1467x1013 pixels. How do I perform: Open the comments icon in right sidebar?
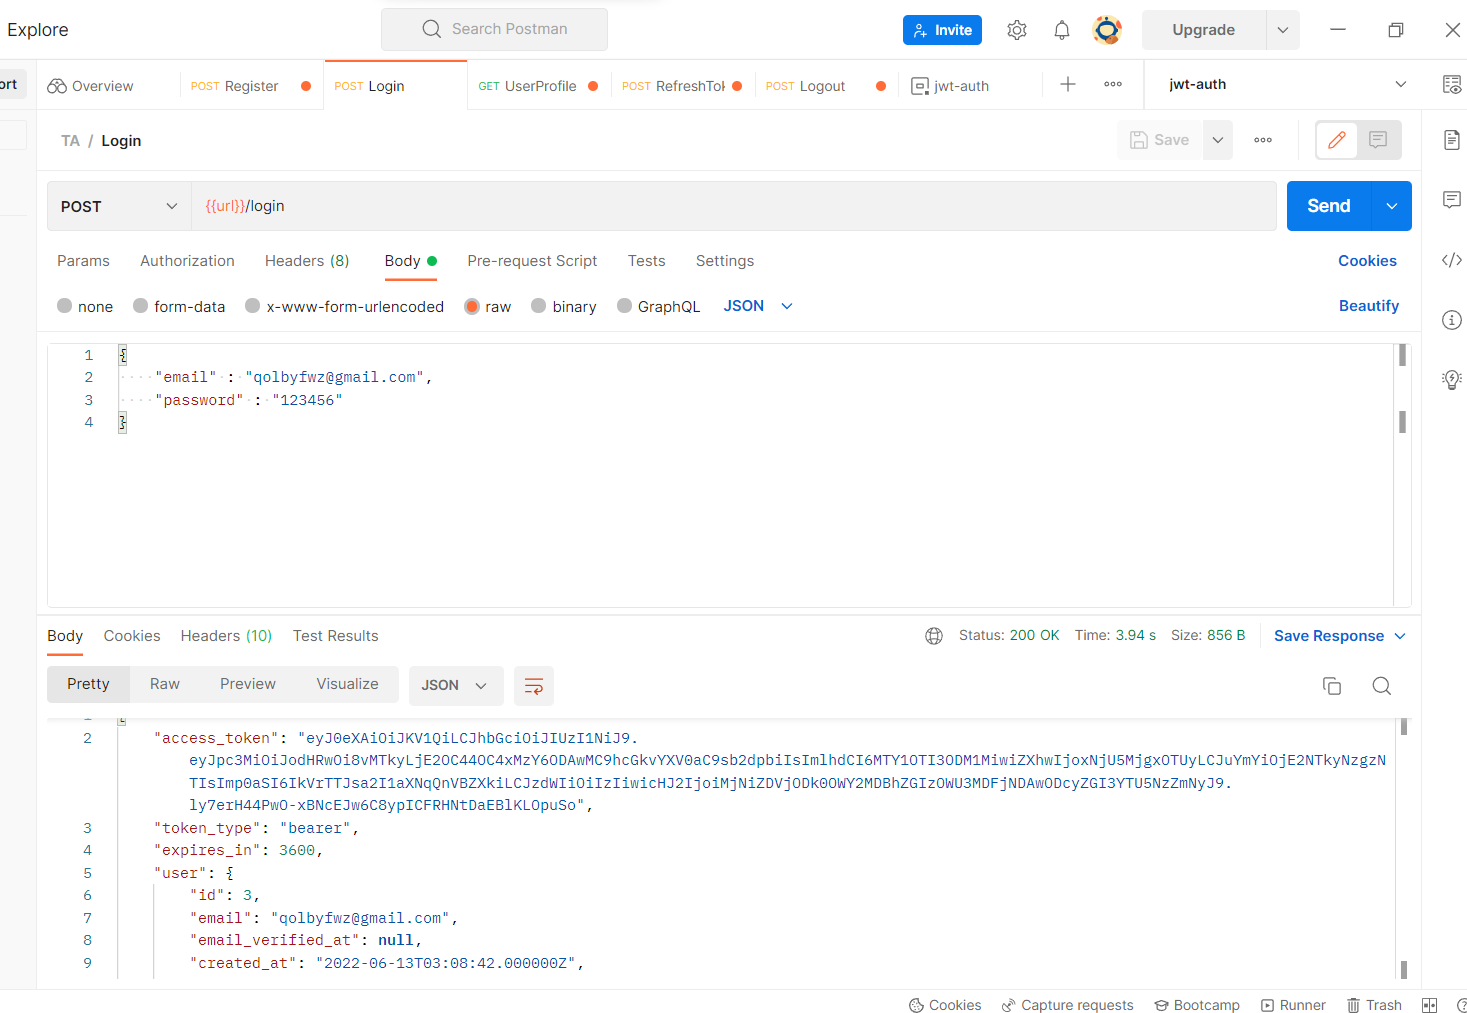1451,200
